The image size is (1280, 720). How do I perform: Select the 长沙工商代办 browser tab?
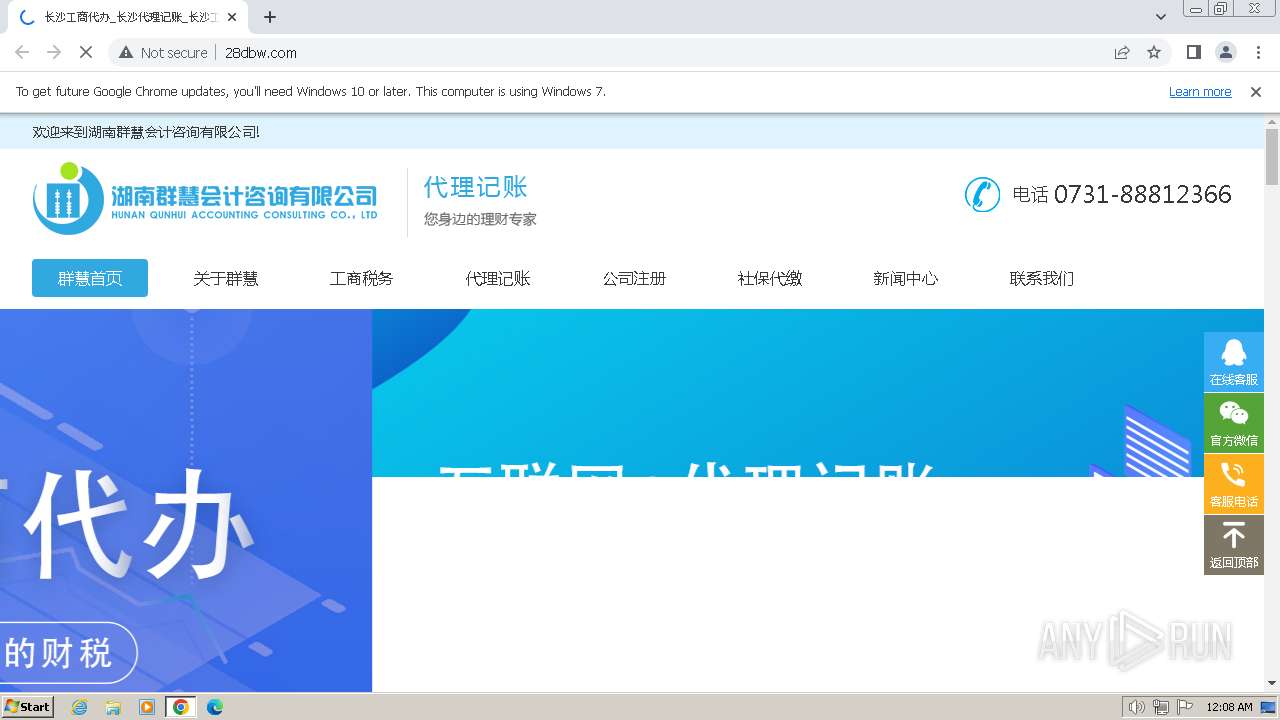point(130,17)
